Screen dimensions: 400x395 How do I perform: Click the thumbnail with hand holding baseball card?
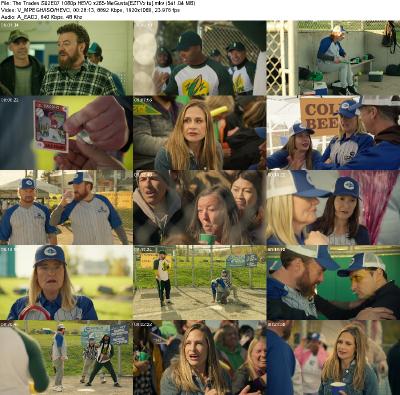pyautogui.click(x=66, y=133)
